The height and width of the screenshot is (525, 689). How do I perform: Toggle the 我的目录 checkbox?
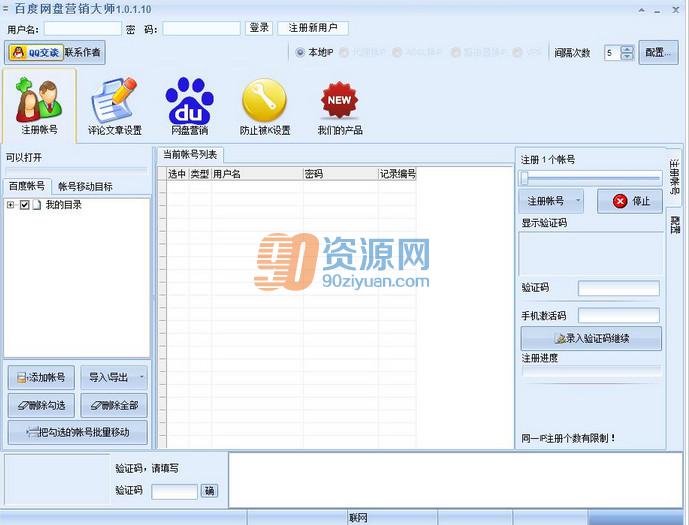pos(25,205)
